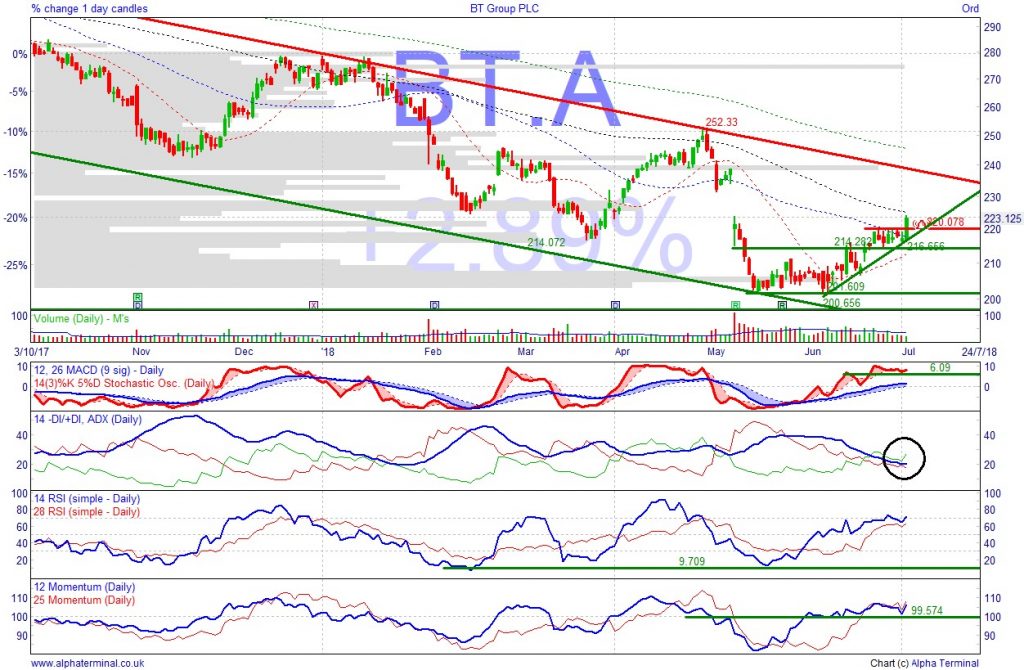Click the magenta X event marker near '18
Image resolution: width=1024 pixels, height=670 pixels.
(313, 305)
